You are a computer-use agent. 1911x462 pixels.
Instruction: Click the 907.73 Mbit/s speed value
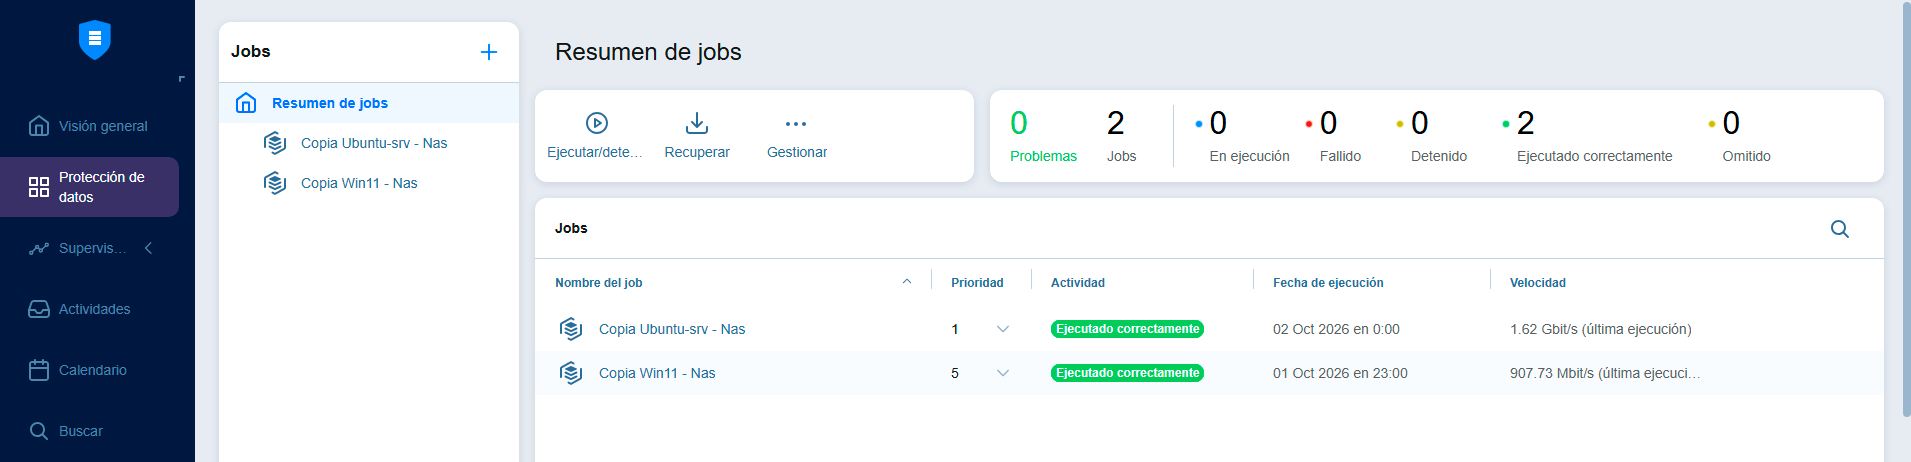[1605, 373]
